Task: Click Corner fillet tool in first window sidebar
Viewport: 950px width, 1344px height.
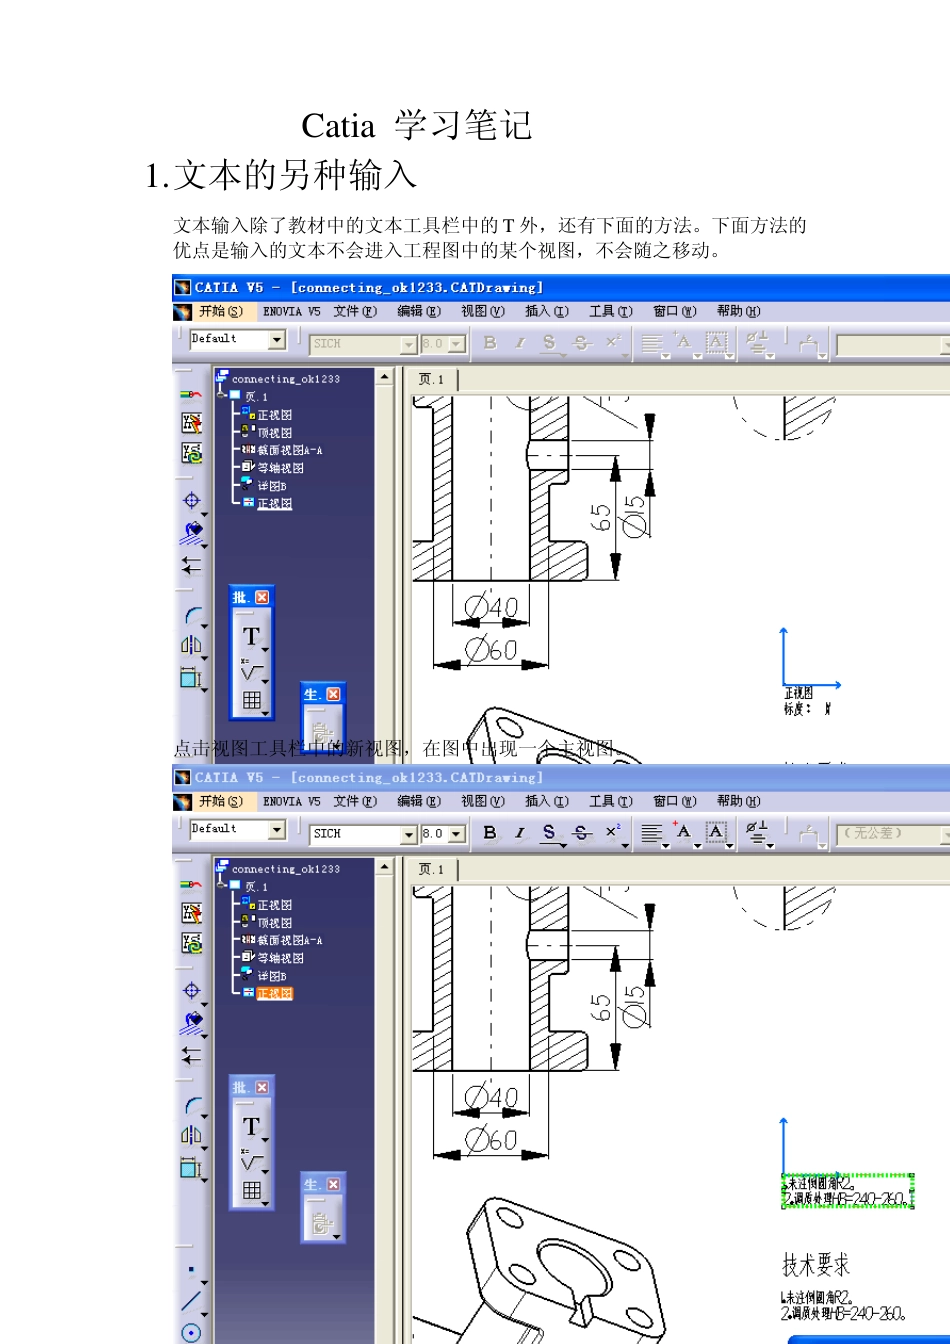Action: [192, 616]
